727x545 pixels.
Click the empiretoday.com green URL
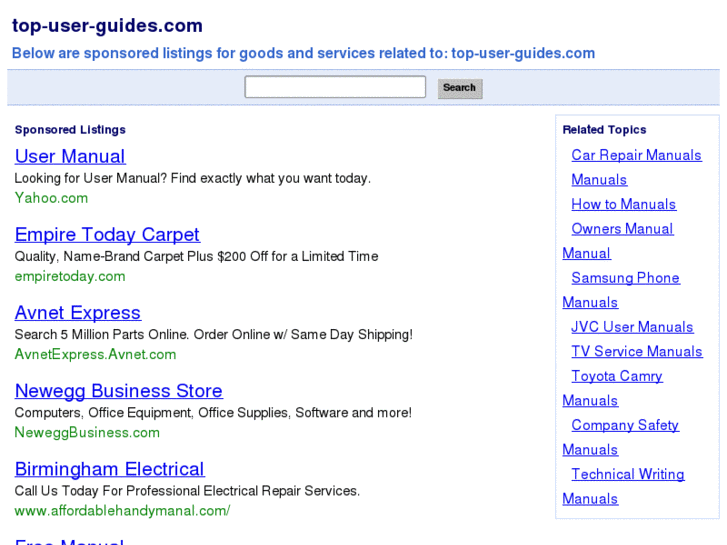70,276
